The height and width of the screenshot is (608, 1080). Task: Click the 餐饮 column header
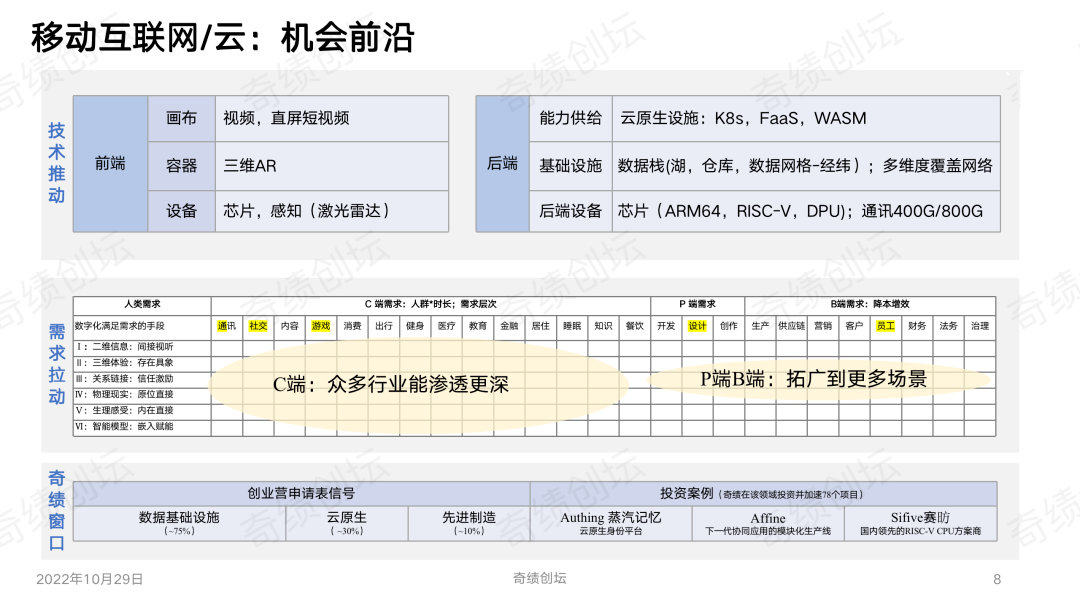point(634,326)
